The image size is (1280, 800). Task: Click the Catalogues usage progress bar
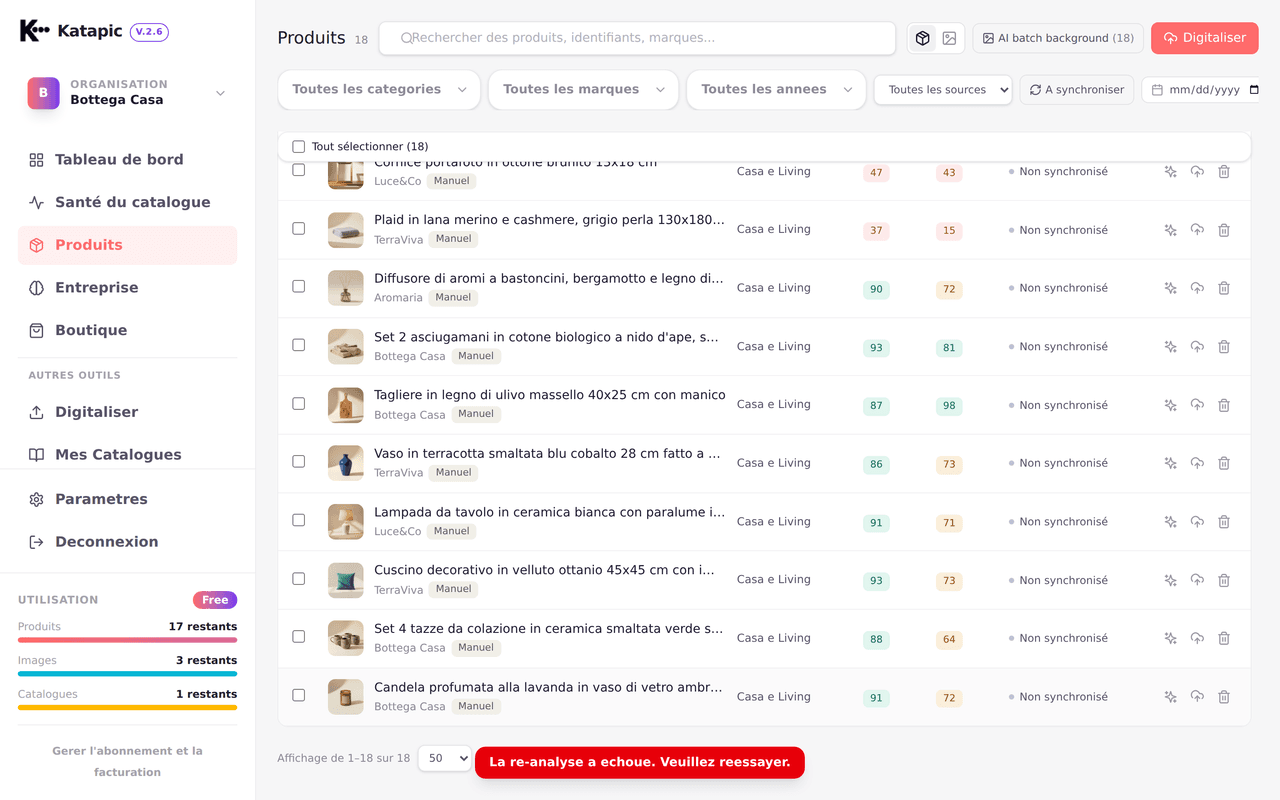(127, 708)
